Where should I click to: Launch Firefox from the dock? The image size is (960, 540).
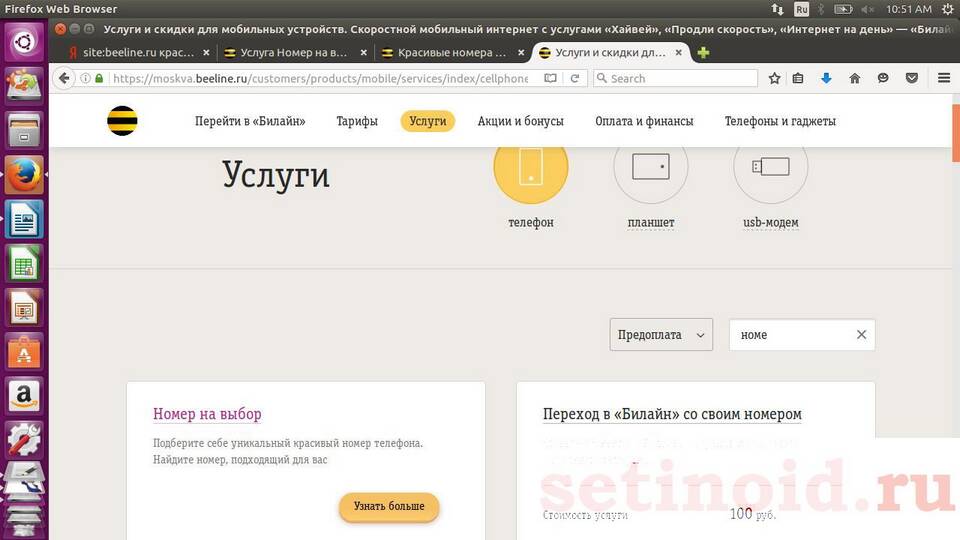click(24, 175)
